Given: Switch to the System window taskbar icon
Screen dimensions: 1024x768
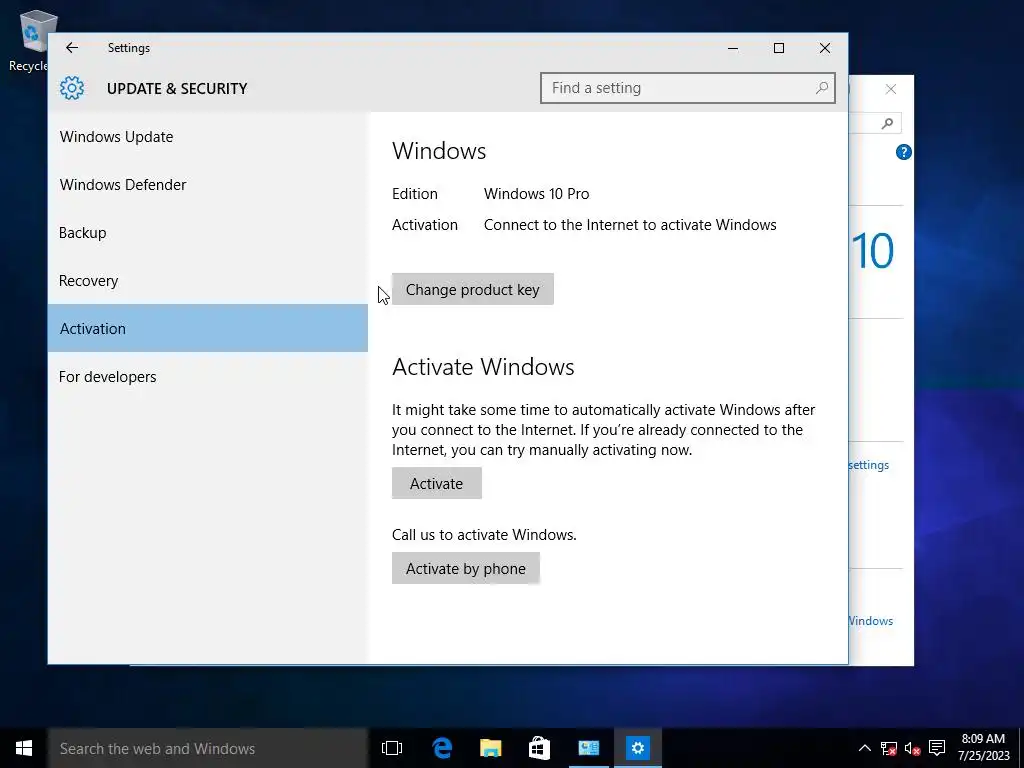Looking at the screenshot, I should (588, 748).
